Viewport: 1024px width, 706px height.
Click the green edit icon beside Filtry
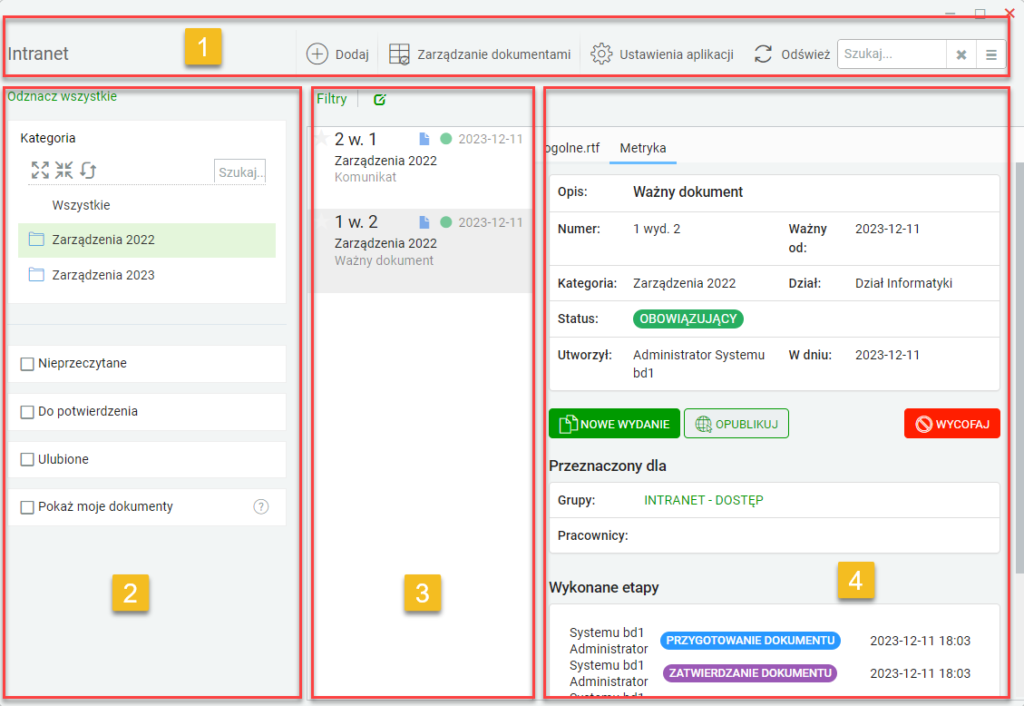[x=379, y=99]
